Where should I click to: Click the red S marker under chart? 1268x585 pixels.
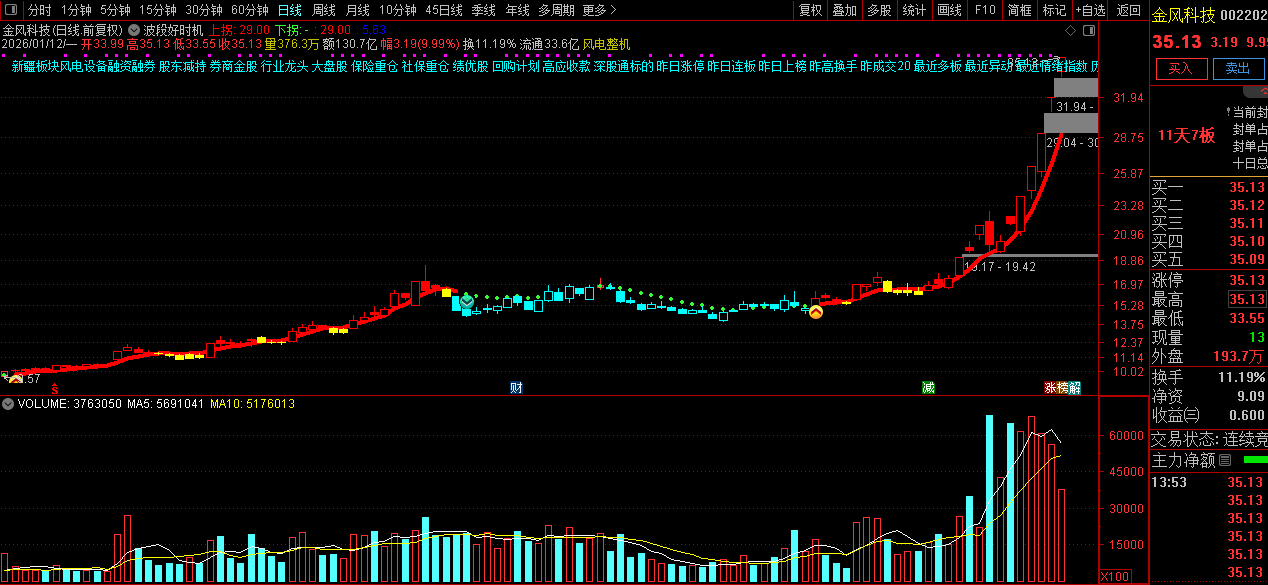pos(55,388)
